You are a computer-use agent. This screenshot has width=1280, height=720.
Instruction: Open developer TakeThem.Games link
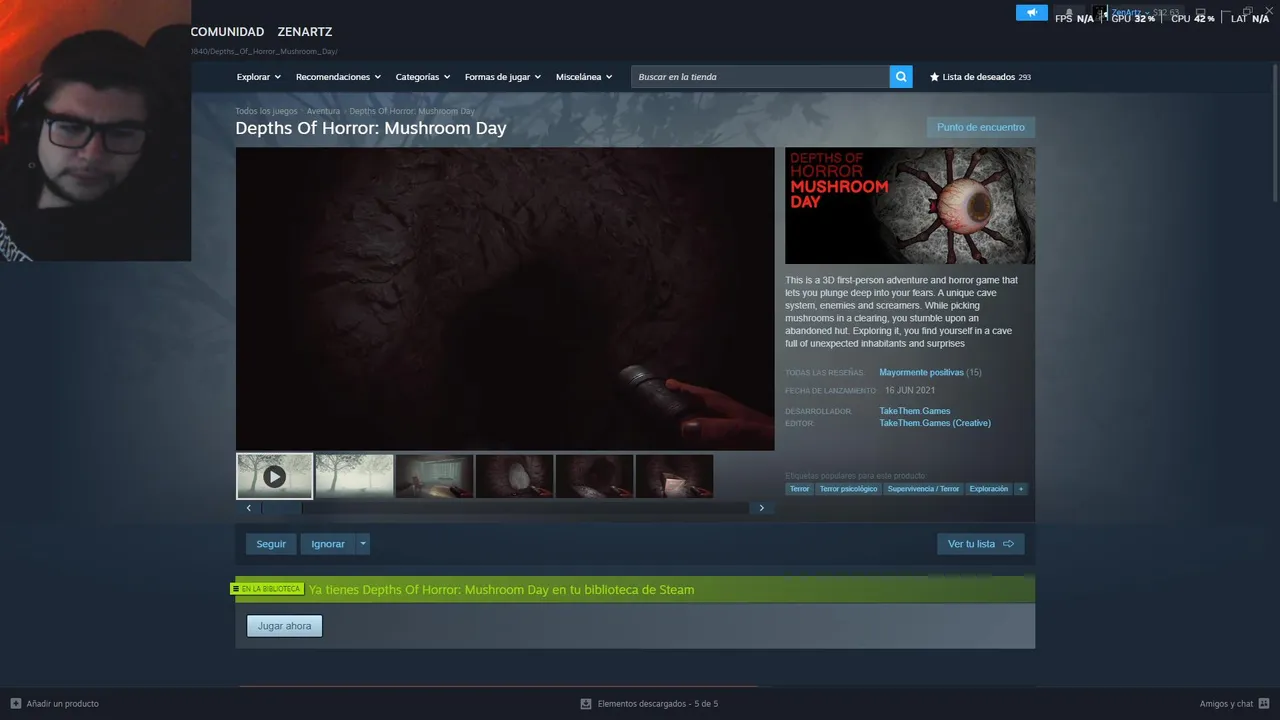[915, 411]
